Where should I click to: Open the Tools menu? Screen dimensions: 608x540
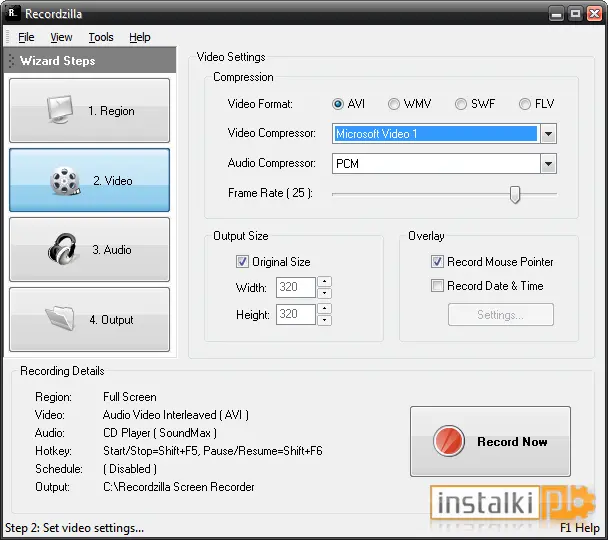[x=101, y=37]
